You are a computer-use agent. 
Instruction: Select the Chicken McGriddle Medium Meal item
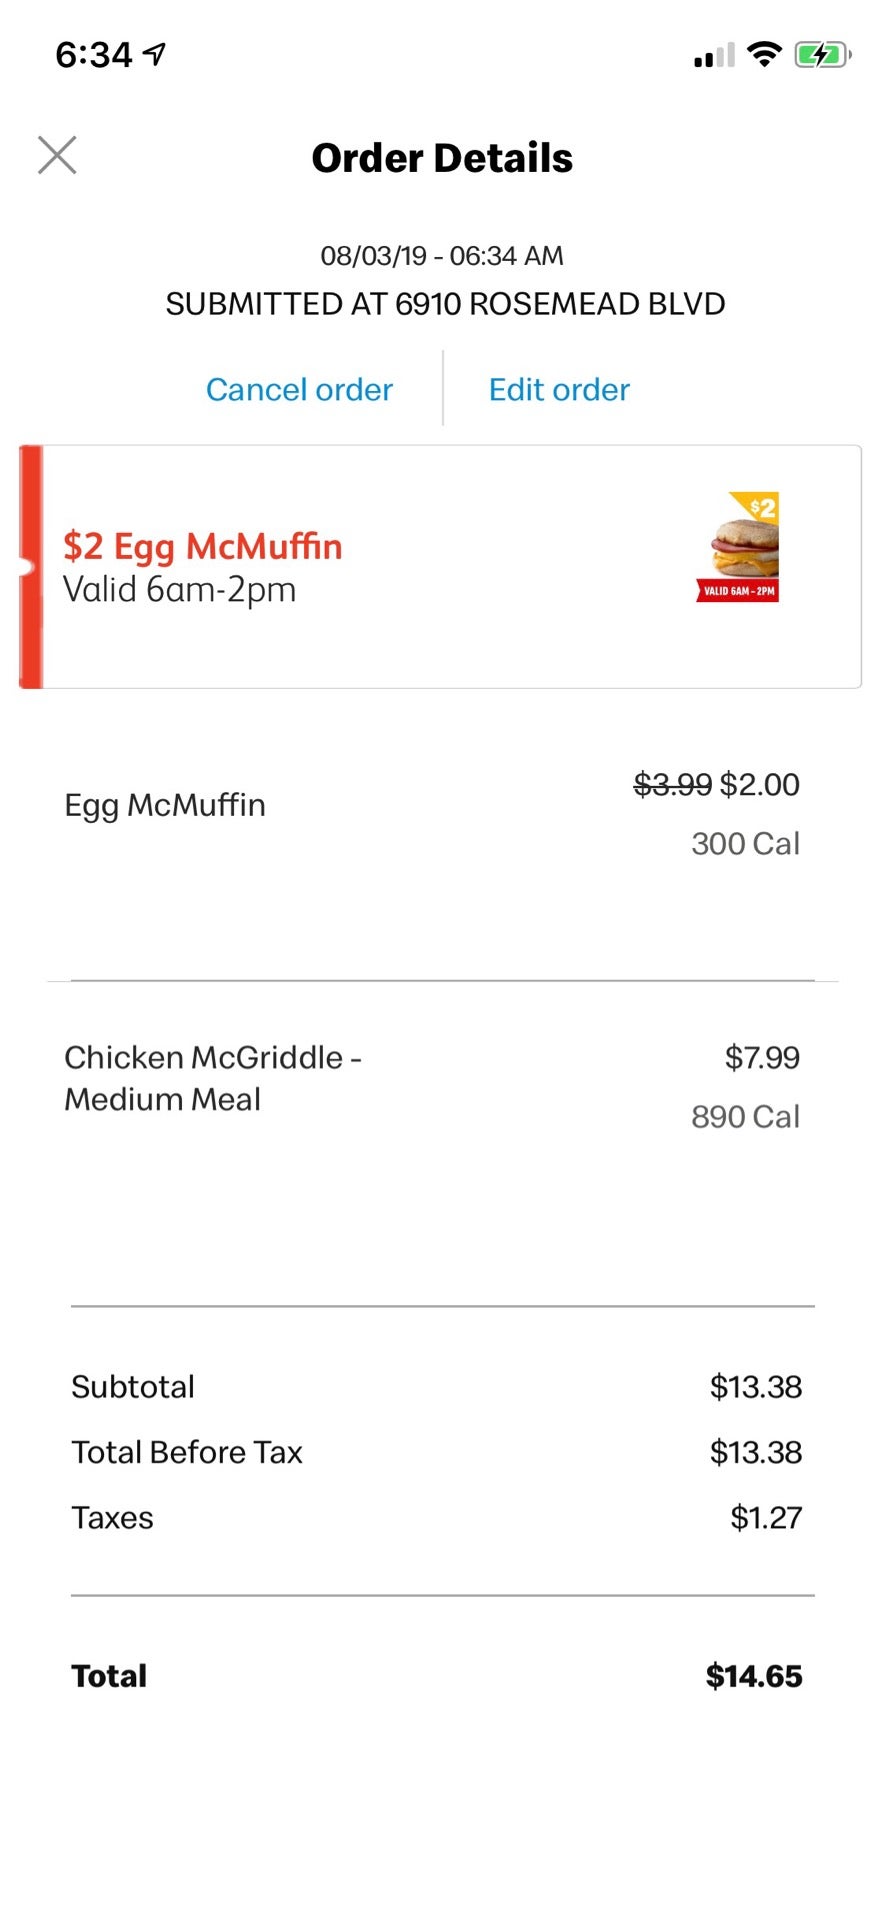click(x=212, y=1078)
